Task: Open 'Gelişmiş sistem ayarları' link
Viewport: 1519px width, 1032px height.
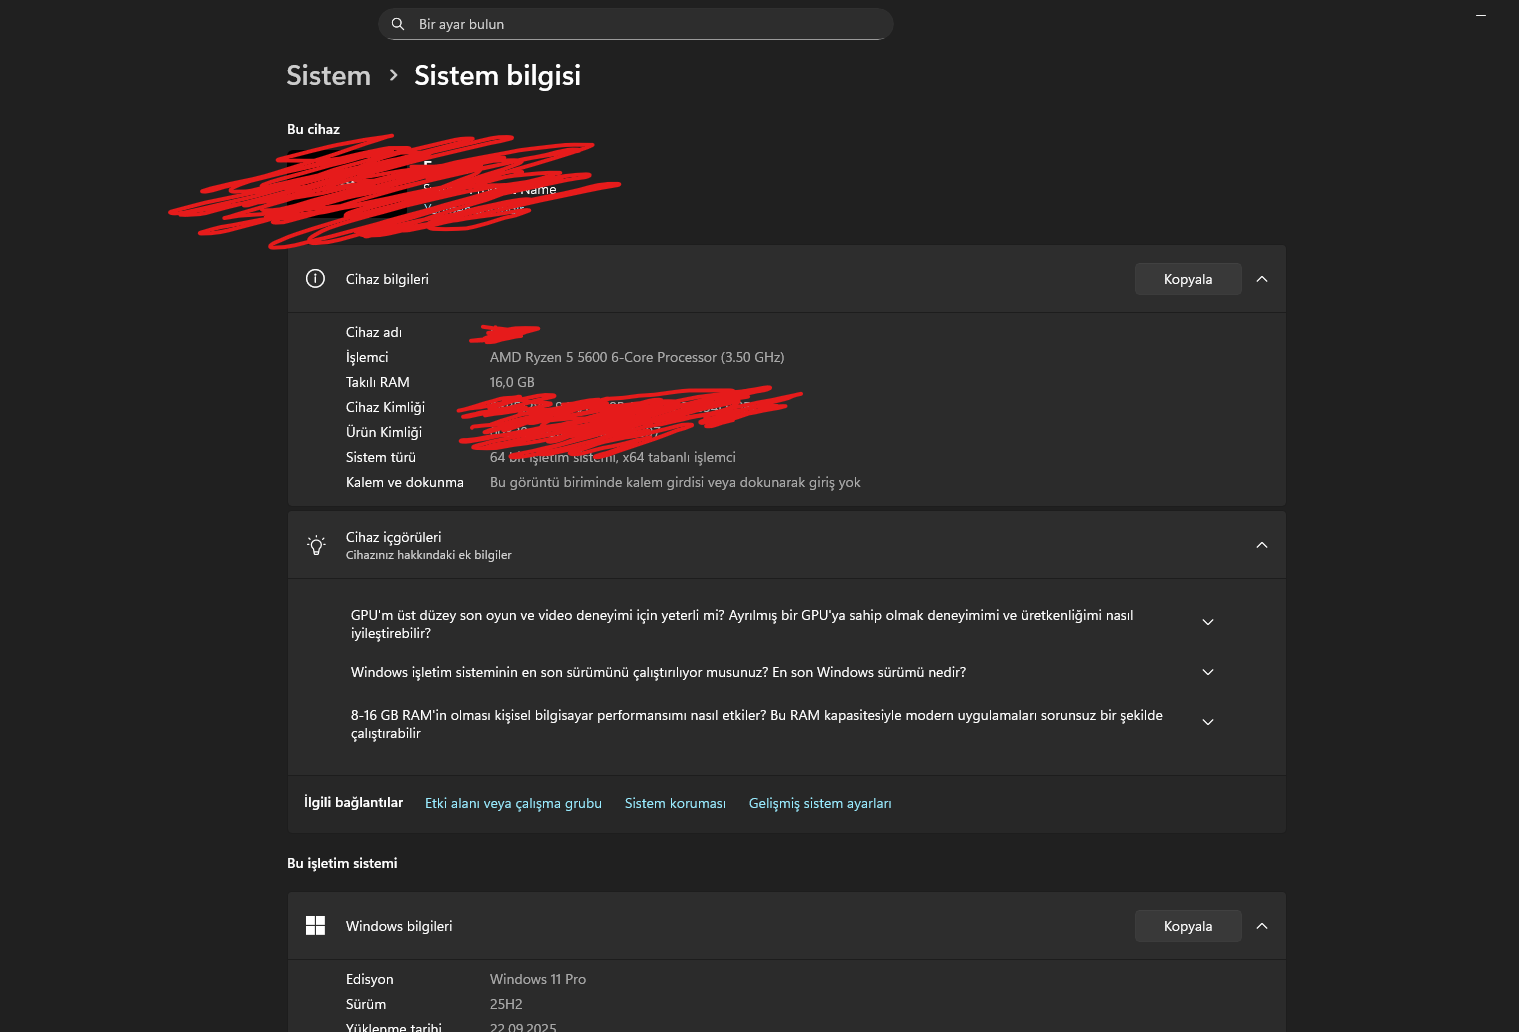Action: pos(820,803)
